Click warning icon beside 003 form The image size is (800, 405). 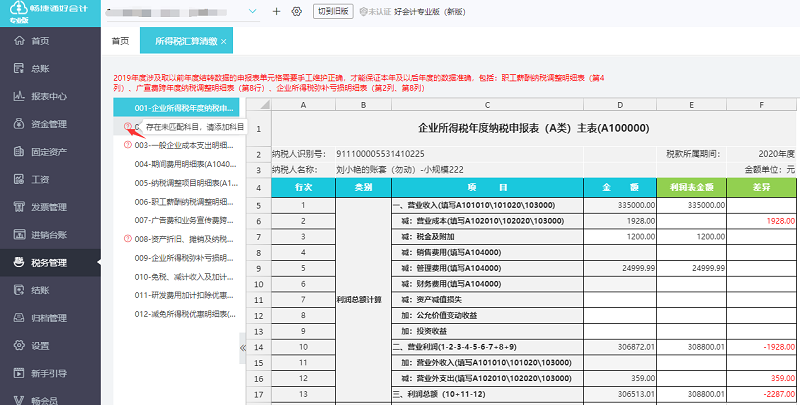tap(127, 144)
